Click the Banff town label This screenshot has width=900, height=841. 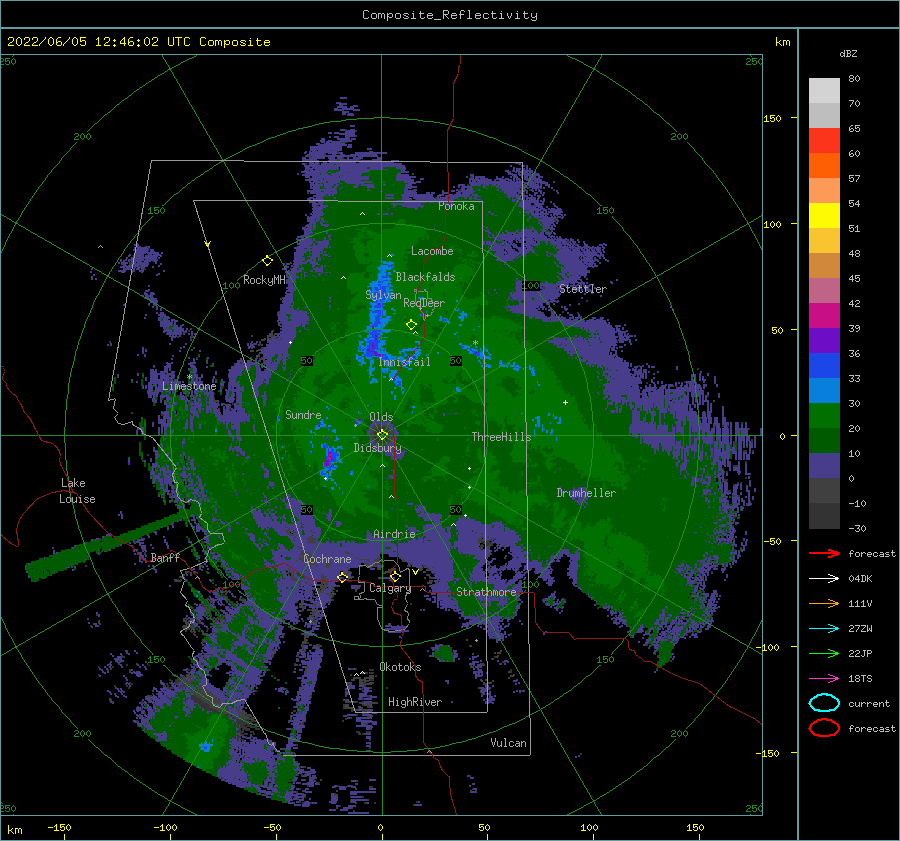[x=165, y=557]
